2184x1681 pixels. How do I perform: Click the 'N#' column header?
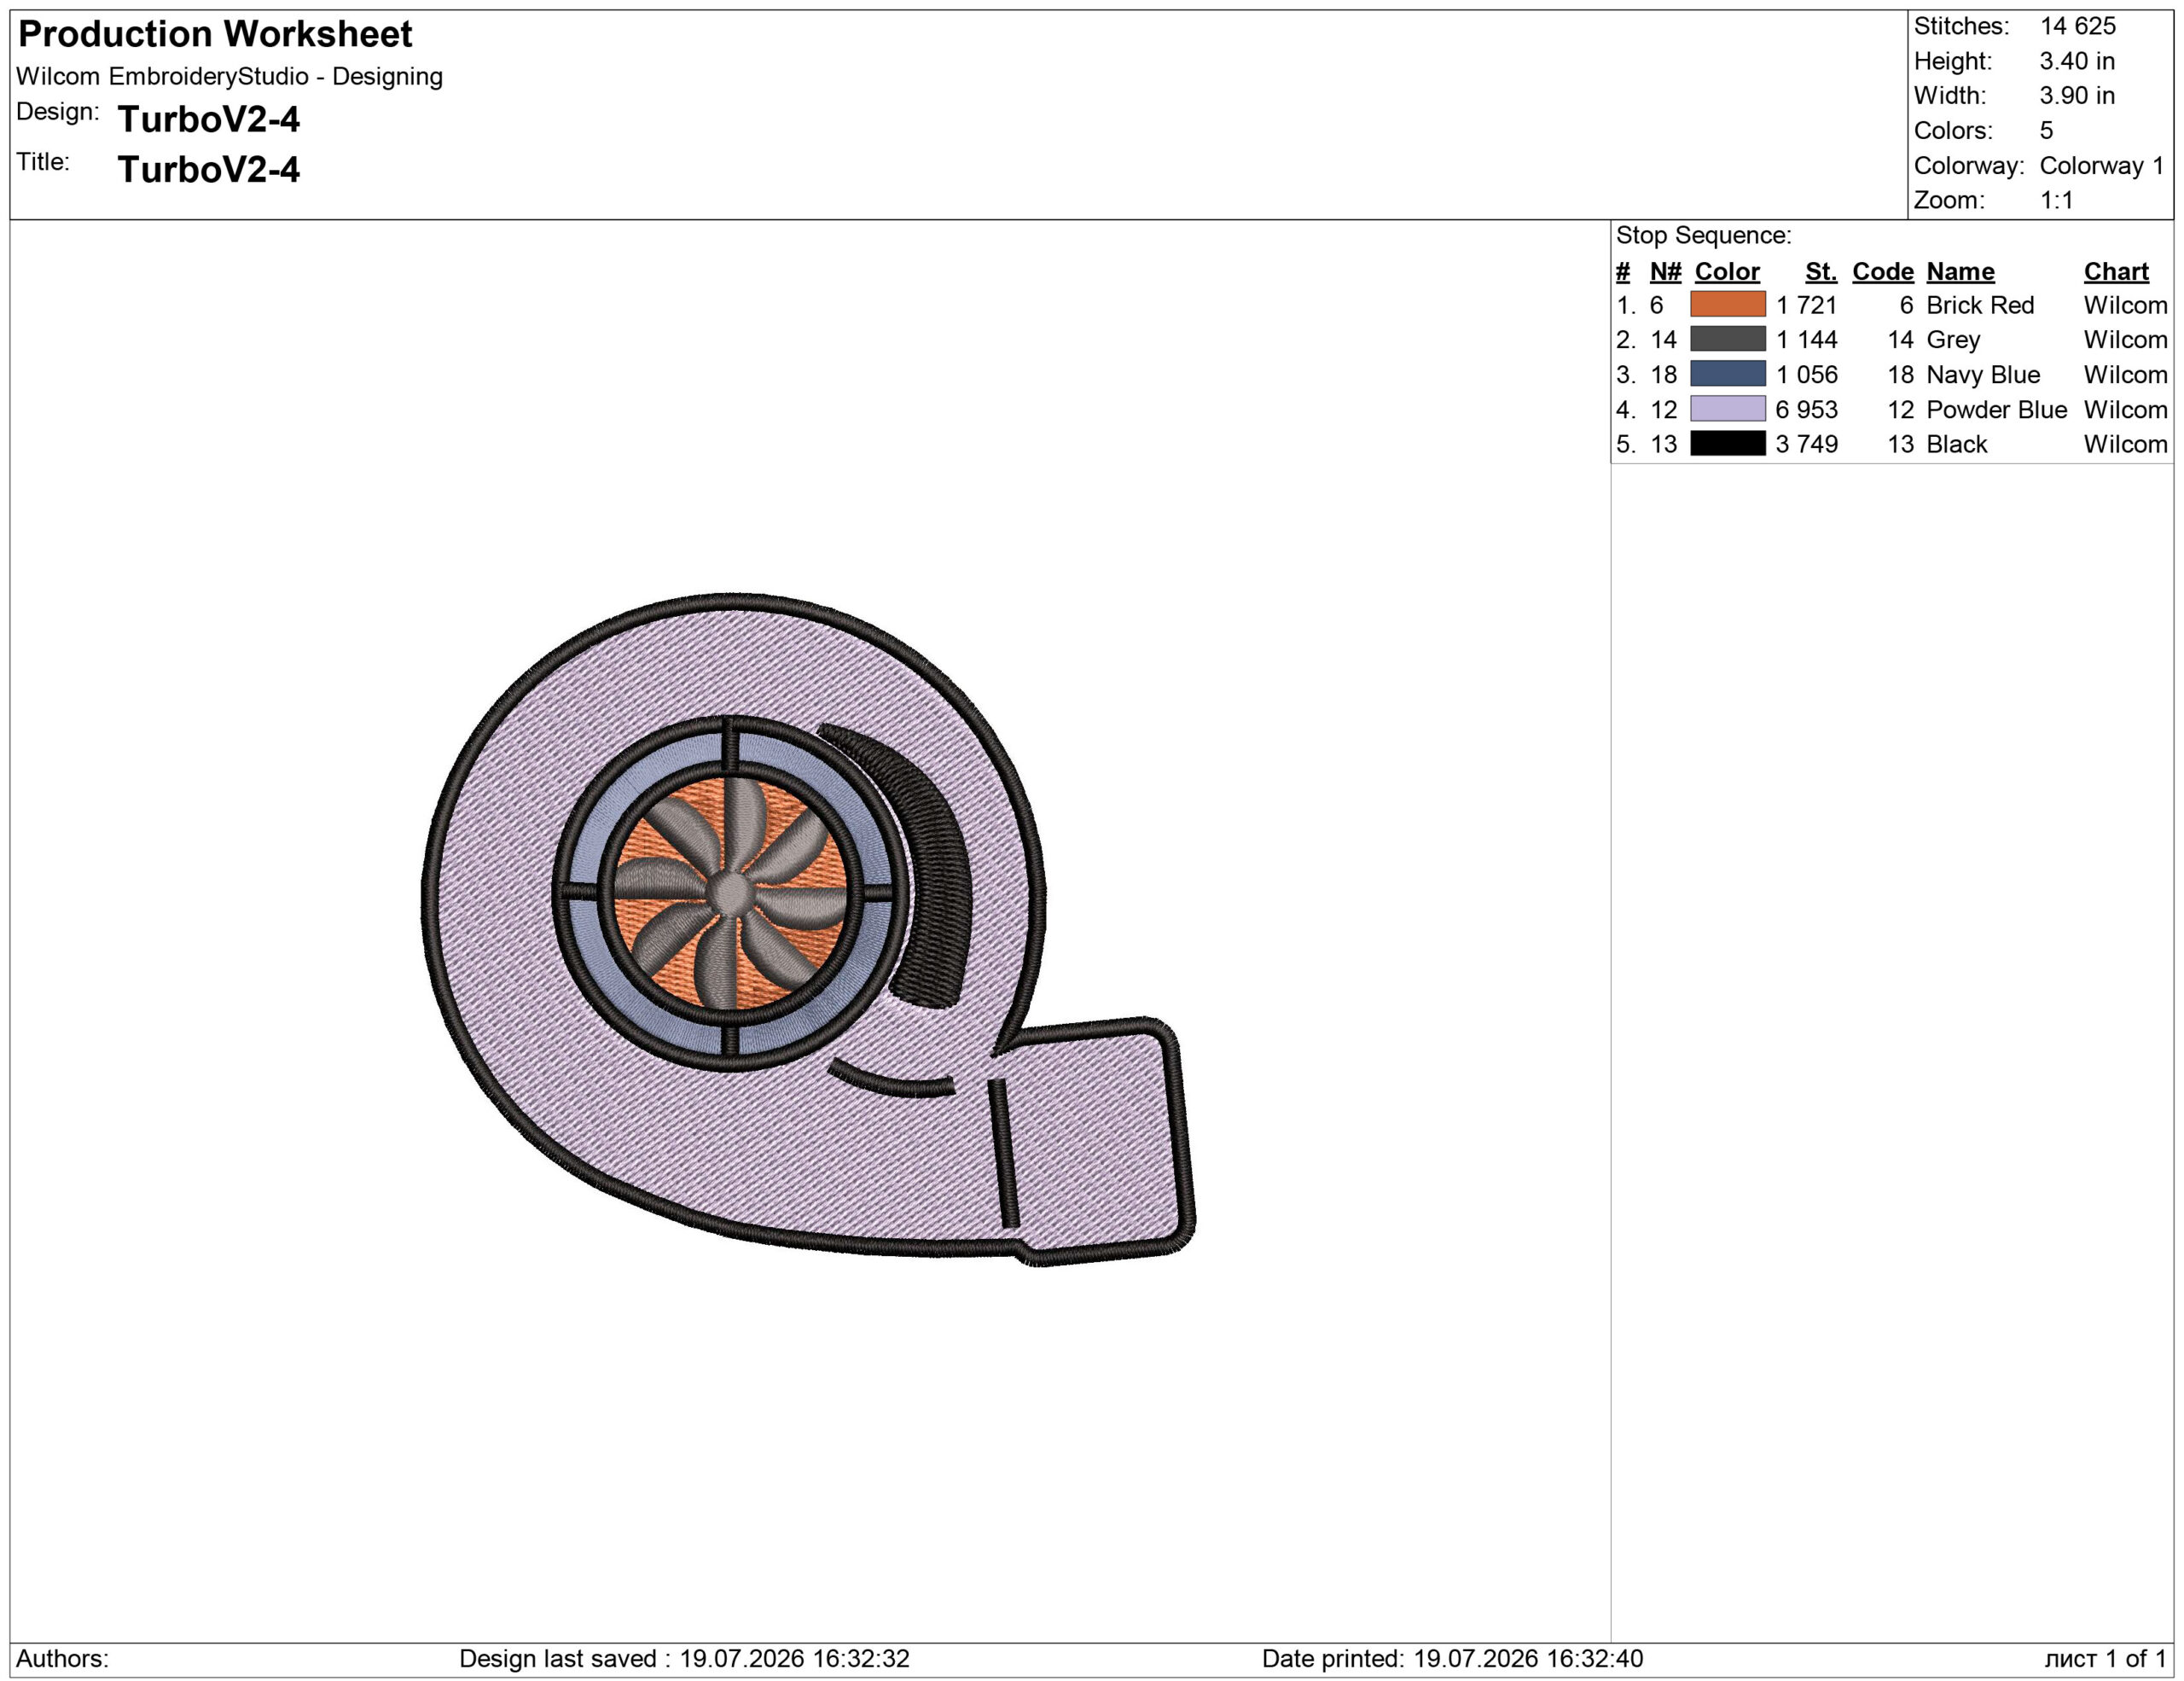(x=1665, y=271)
